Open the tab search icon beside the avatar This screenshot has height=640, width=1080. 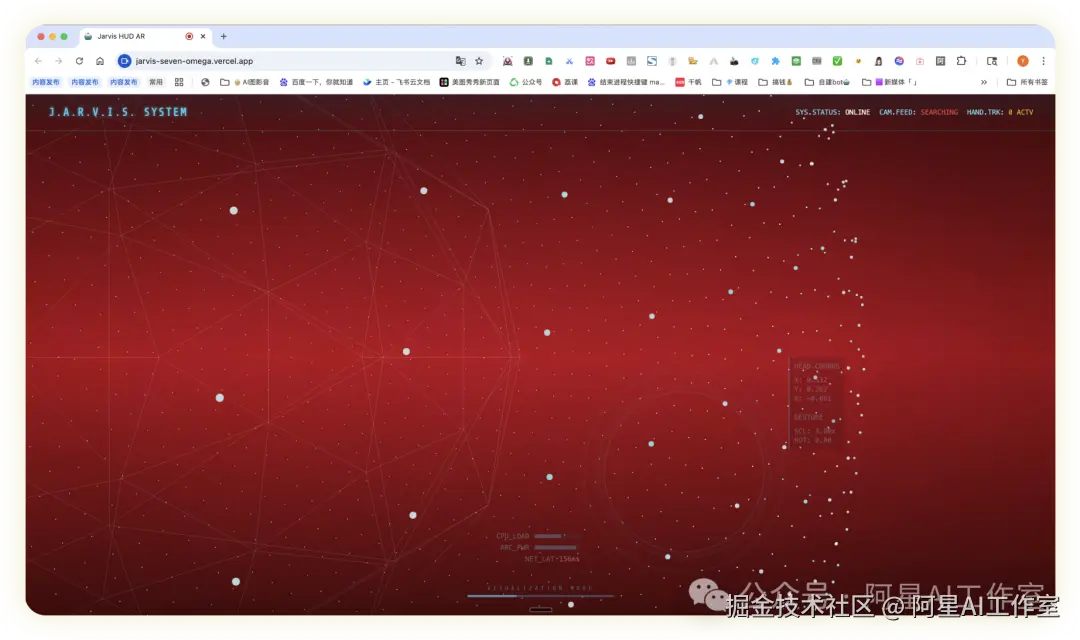click(992, 61)
